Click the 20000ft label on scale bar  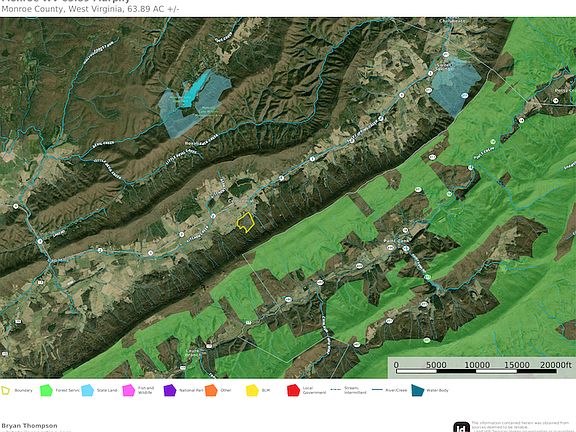[556, 365]
